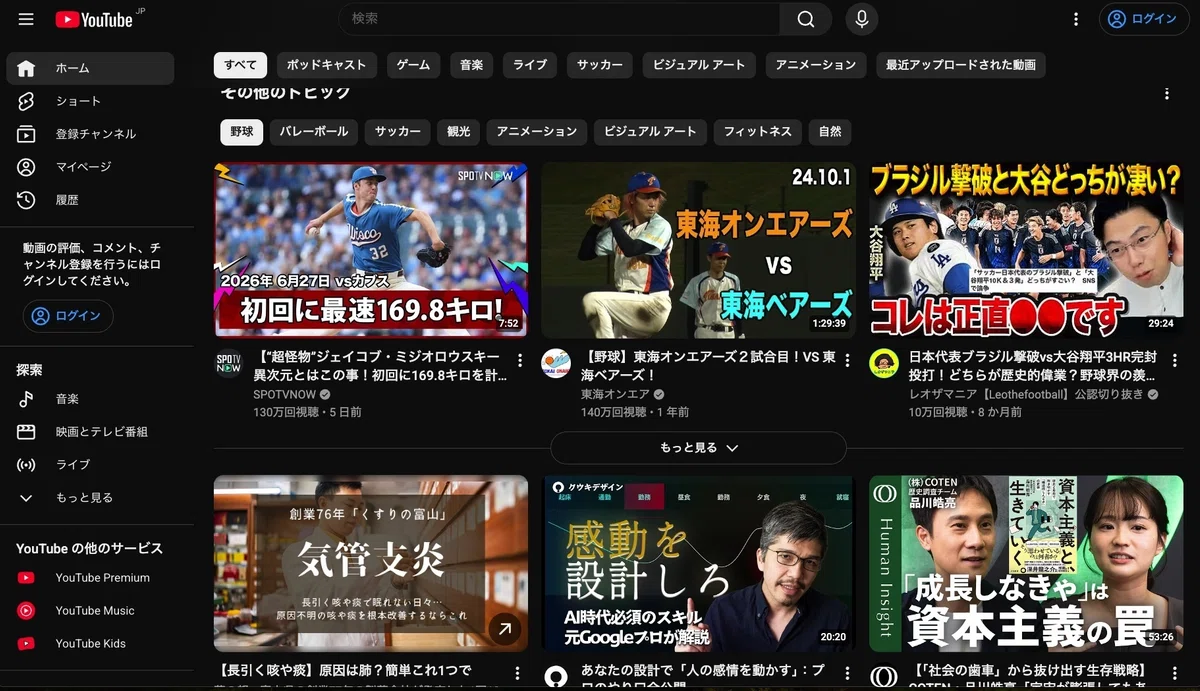Image resolution: width=1200 pixels, height=691 pixels.
Task: Play ブラジル撃破と大谷 thumbnail
Action: [x=1026, y=250]
